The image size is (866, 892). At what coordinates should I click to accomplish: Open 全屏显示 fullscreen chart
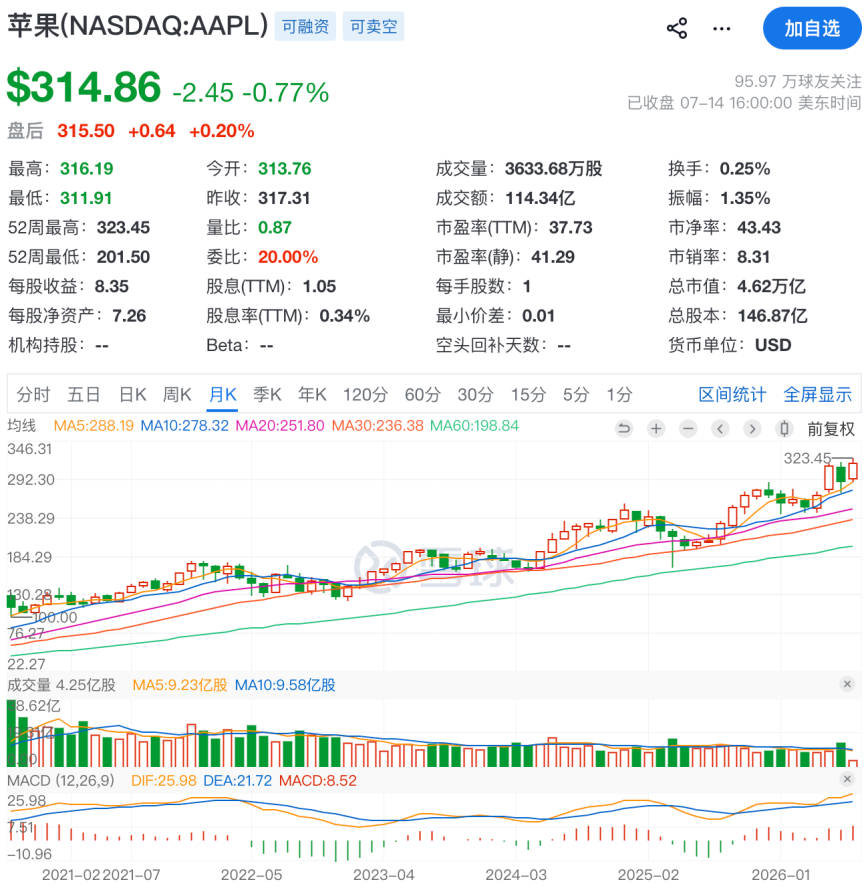(x=817, y=394)
